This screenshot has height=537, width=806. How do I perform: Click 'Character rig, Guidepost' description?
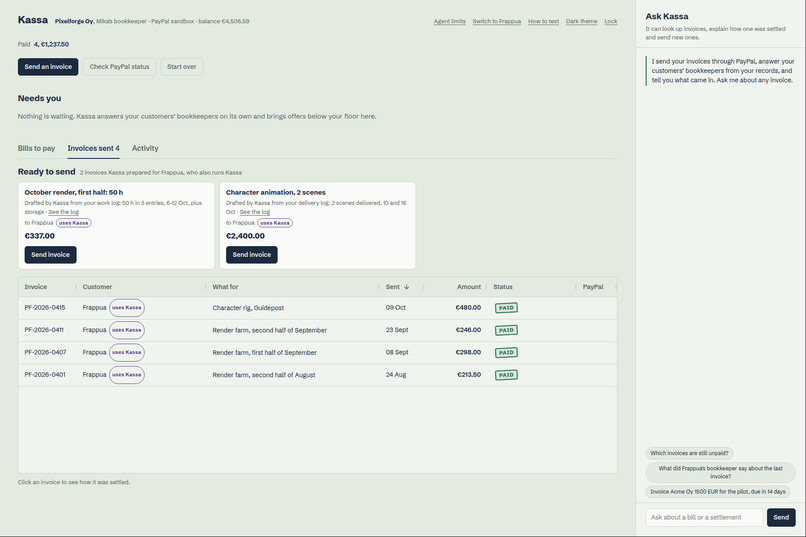click(x=248, y=308)
